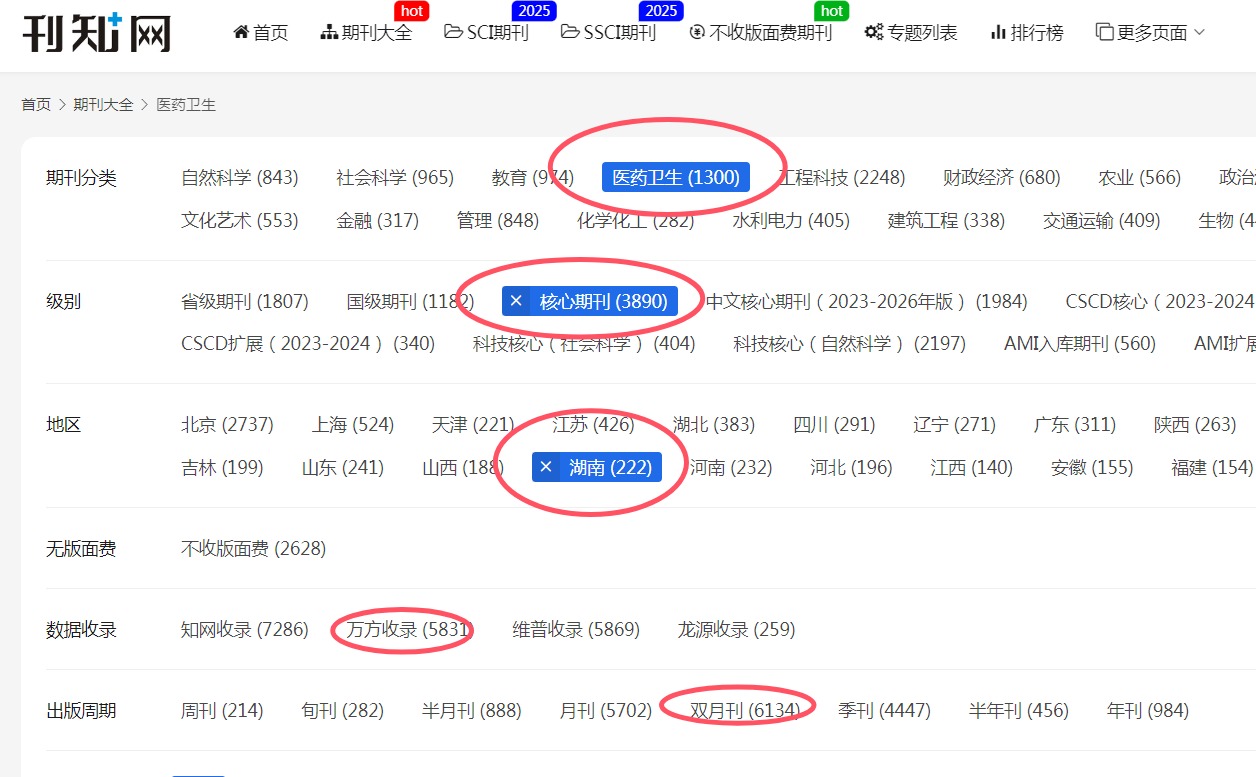Open the SSCI期刊 navigation item
The height and width of the screenshot is (777, 1256).
[609, 33]
